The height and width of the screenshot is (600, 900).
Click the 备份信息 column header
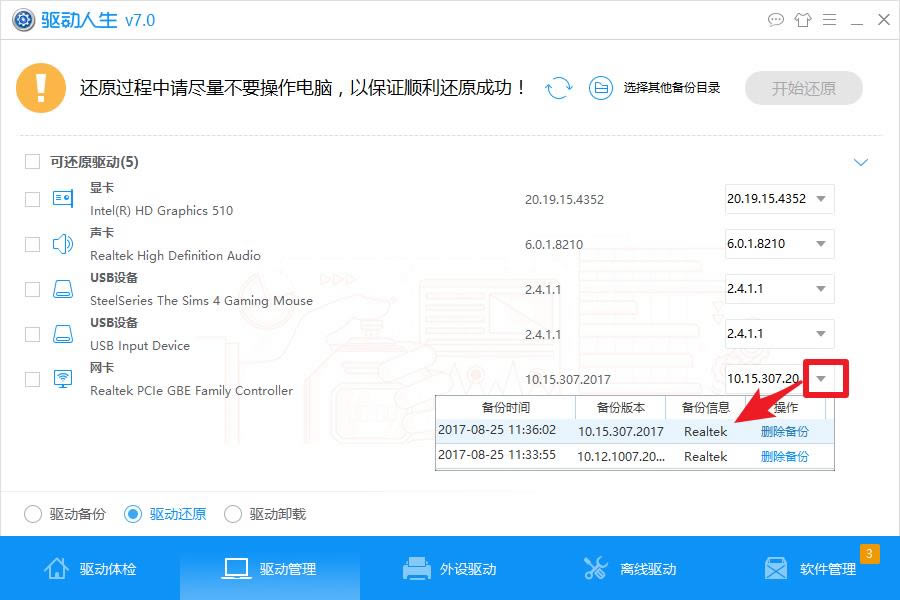tap(705, 408)
